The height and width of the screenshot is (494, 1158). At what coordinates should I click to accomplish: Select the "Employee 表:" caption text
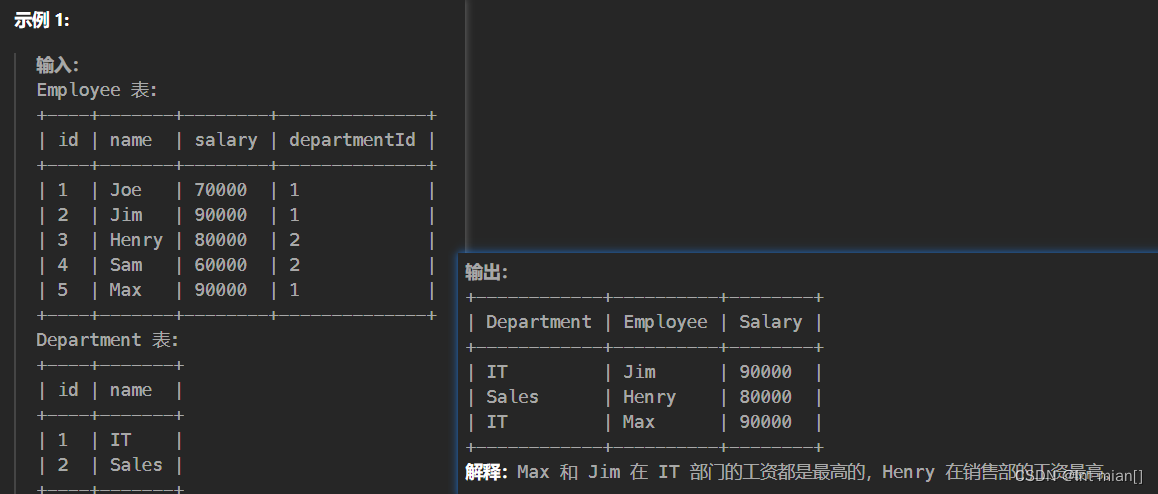pos(97,90)
